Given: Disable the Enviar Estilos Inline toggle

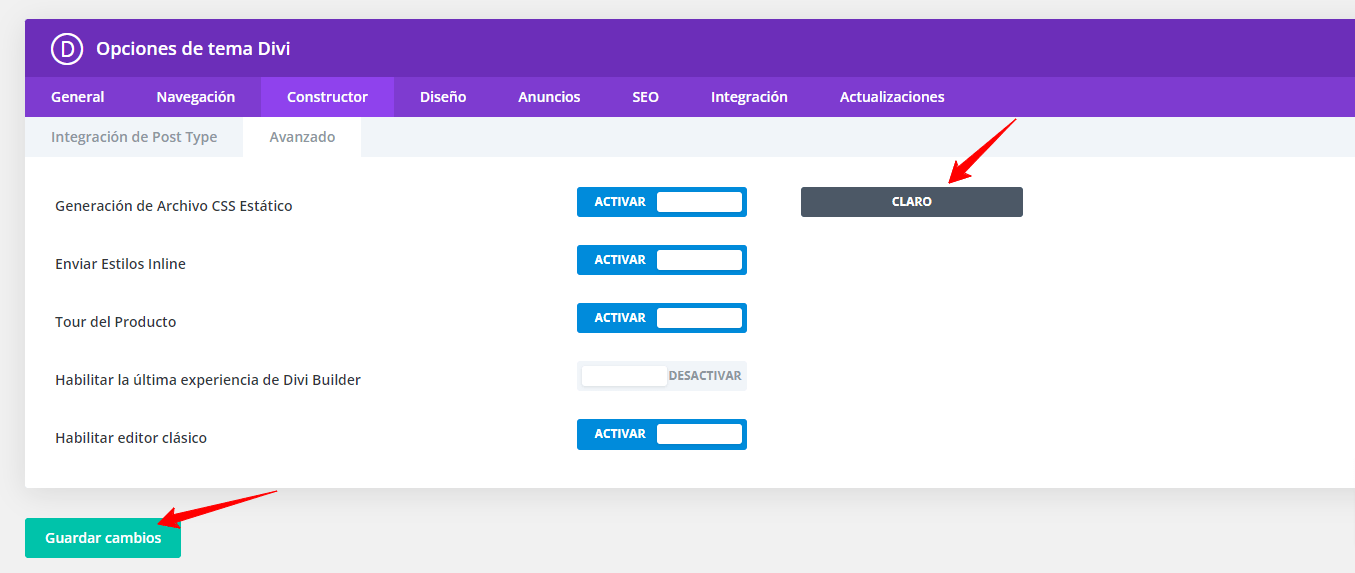Looking at the screenshot, I should pyautogui.click(x=662, y=260).
